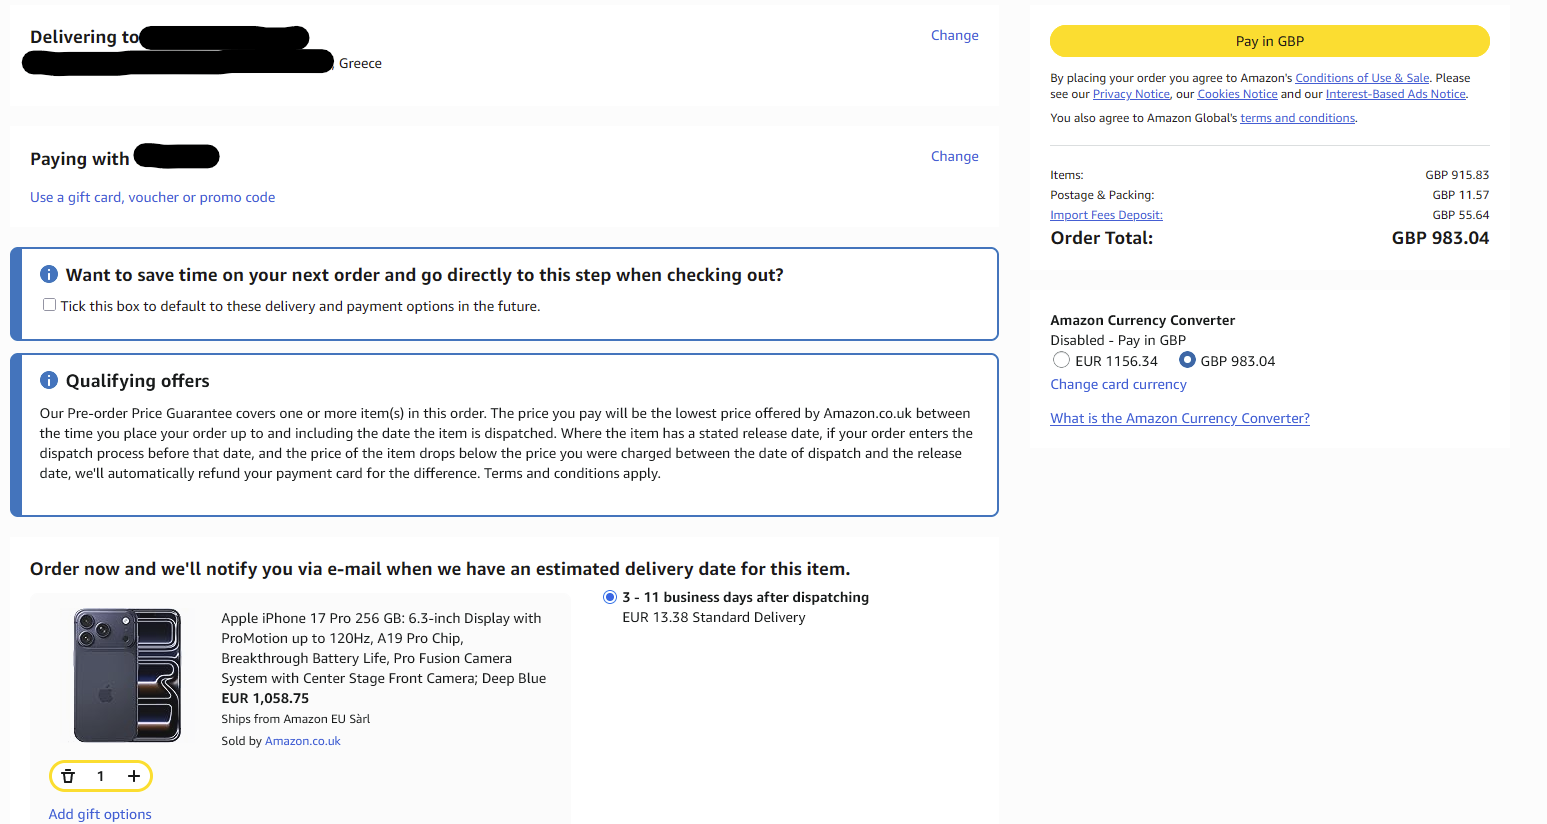Click the Ships from Amazon EU Sàrl text
This screenshot has height=824, width=1547.
(x=296, y=719)
